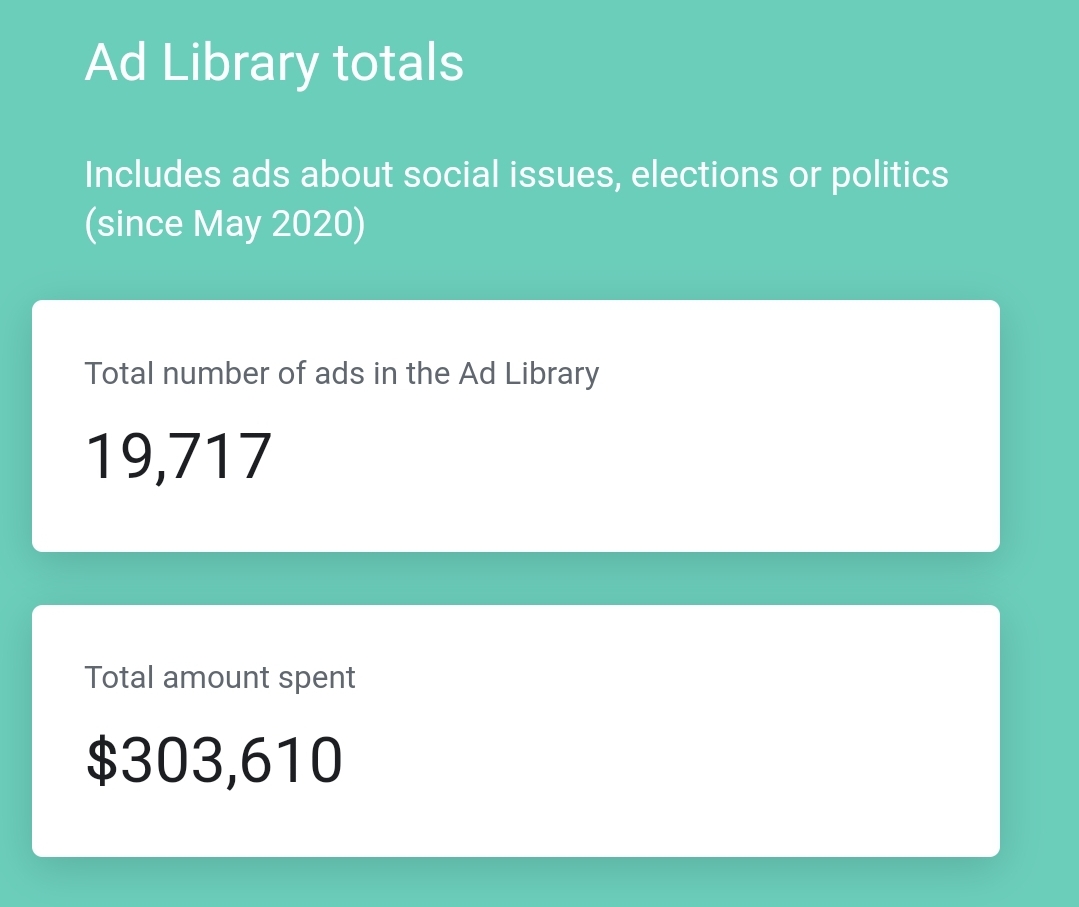
Task: Click the word totals in heading
Action: coord(398,63)
